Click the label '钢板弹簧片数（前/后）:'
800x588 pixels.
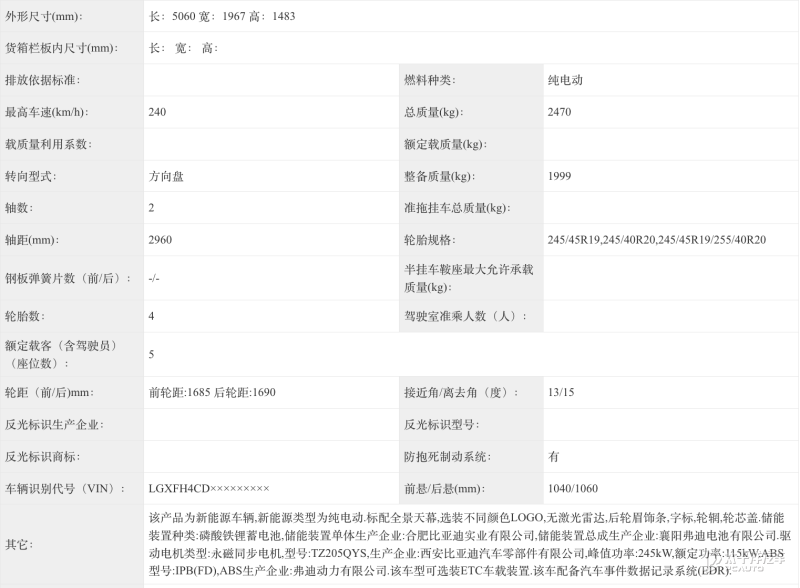pos(68,279)
